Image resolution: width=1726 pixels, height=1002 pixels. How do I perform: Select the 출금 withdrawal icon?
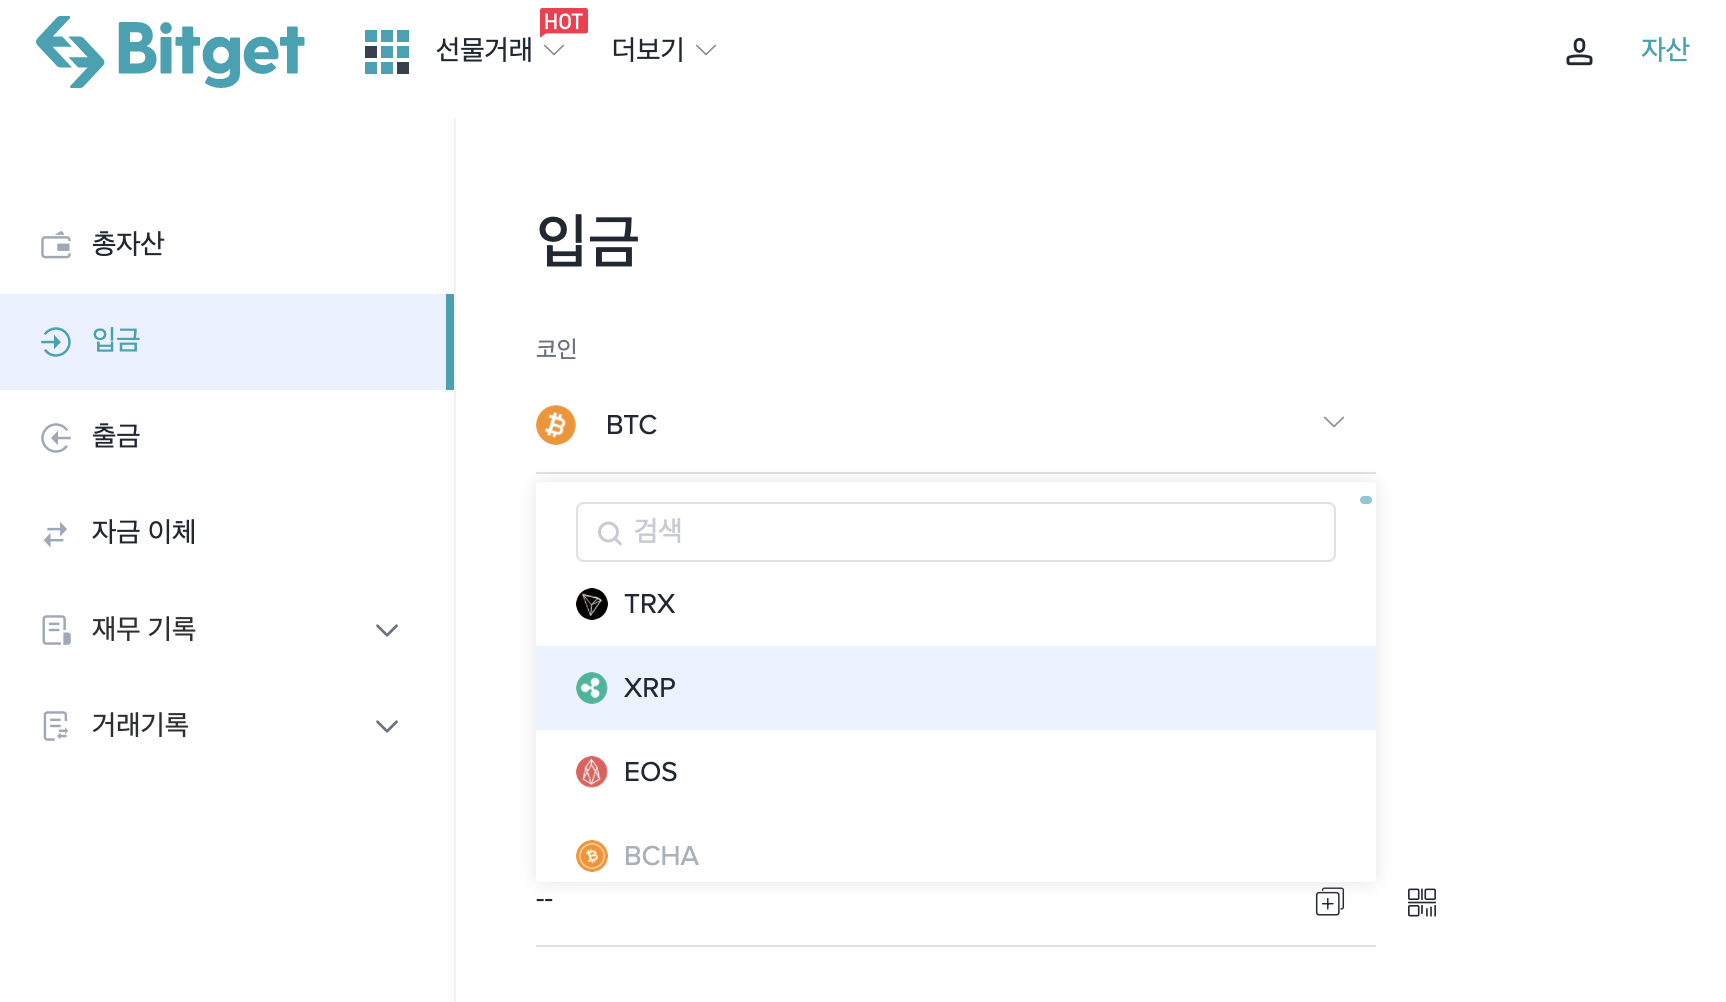point(57,437)
